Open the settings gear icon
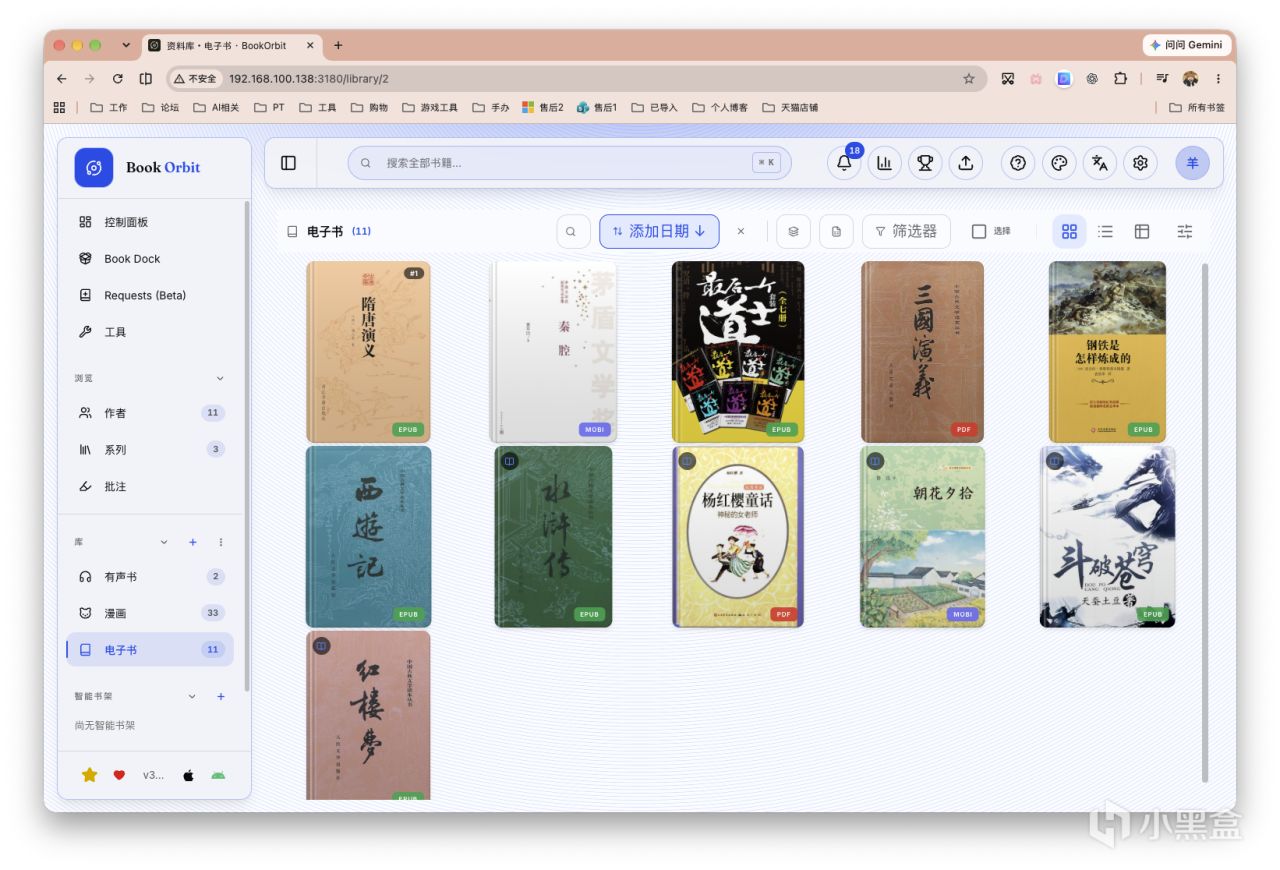 pos(1140,163)
